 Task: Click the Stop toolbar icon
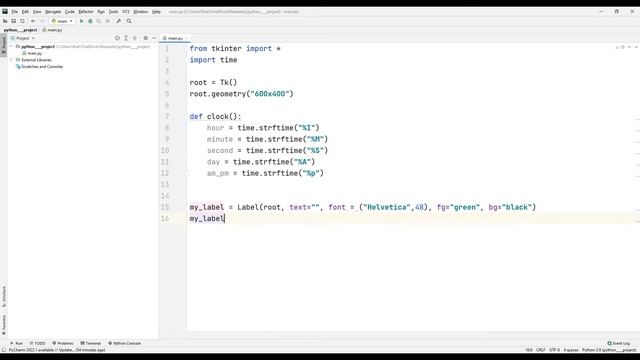pos(108,21)
